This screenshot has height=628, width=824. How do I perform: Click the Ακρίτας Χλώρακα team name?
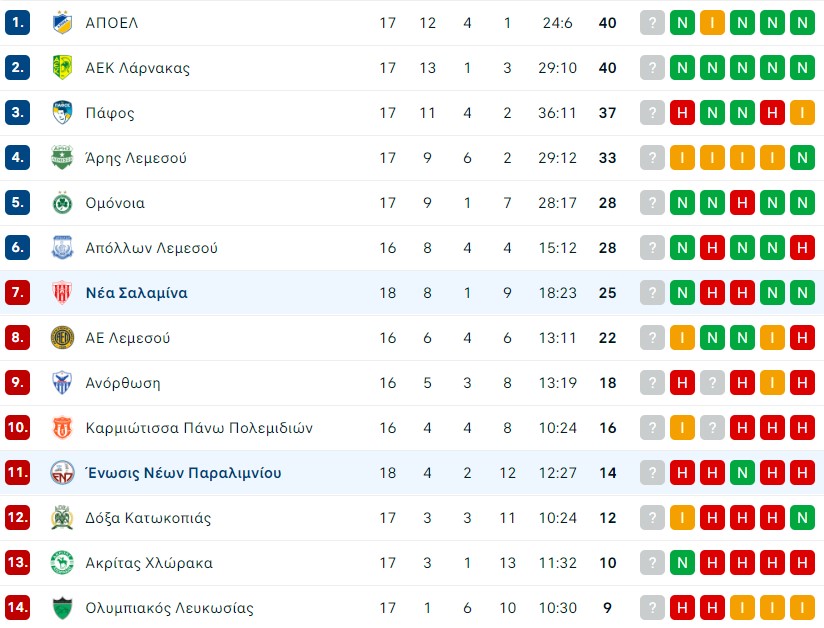coord(149,563)
